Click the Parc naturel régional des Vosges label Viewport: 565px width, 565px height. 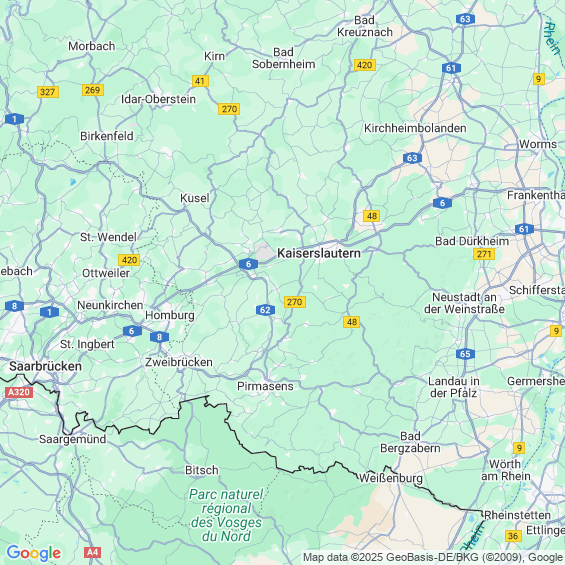pyautogui.click(x=226, y=515)
